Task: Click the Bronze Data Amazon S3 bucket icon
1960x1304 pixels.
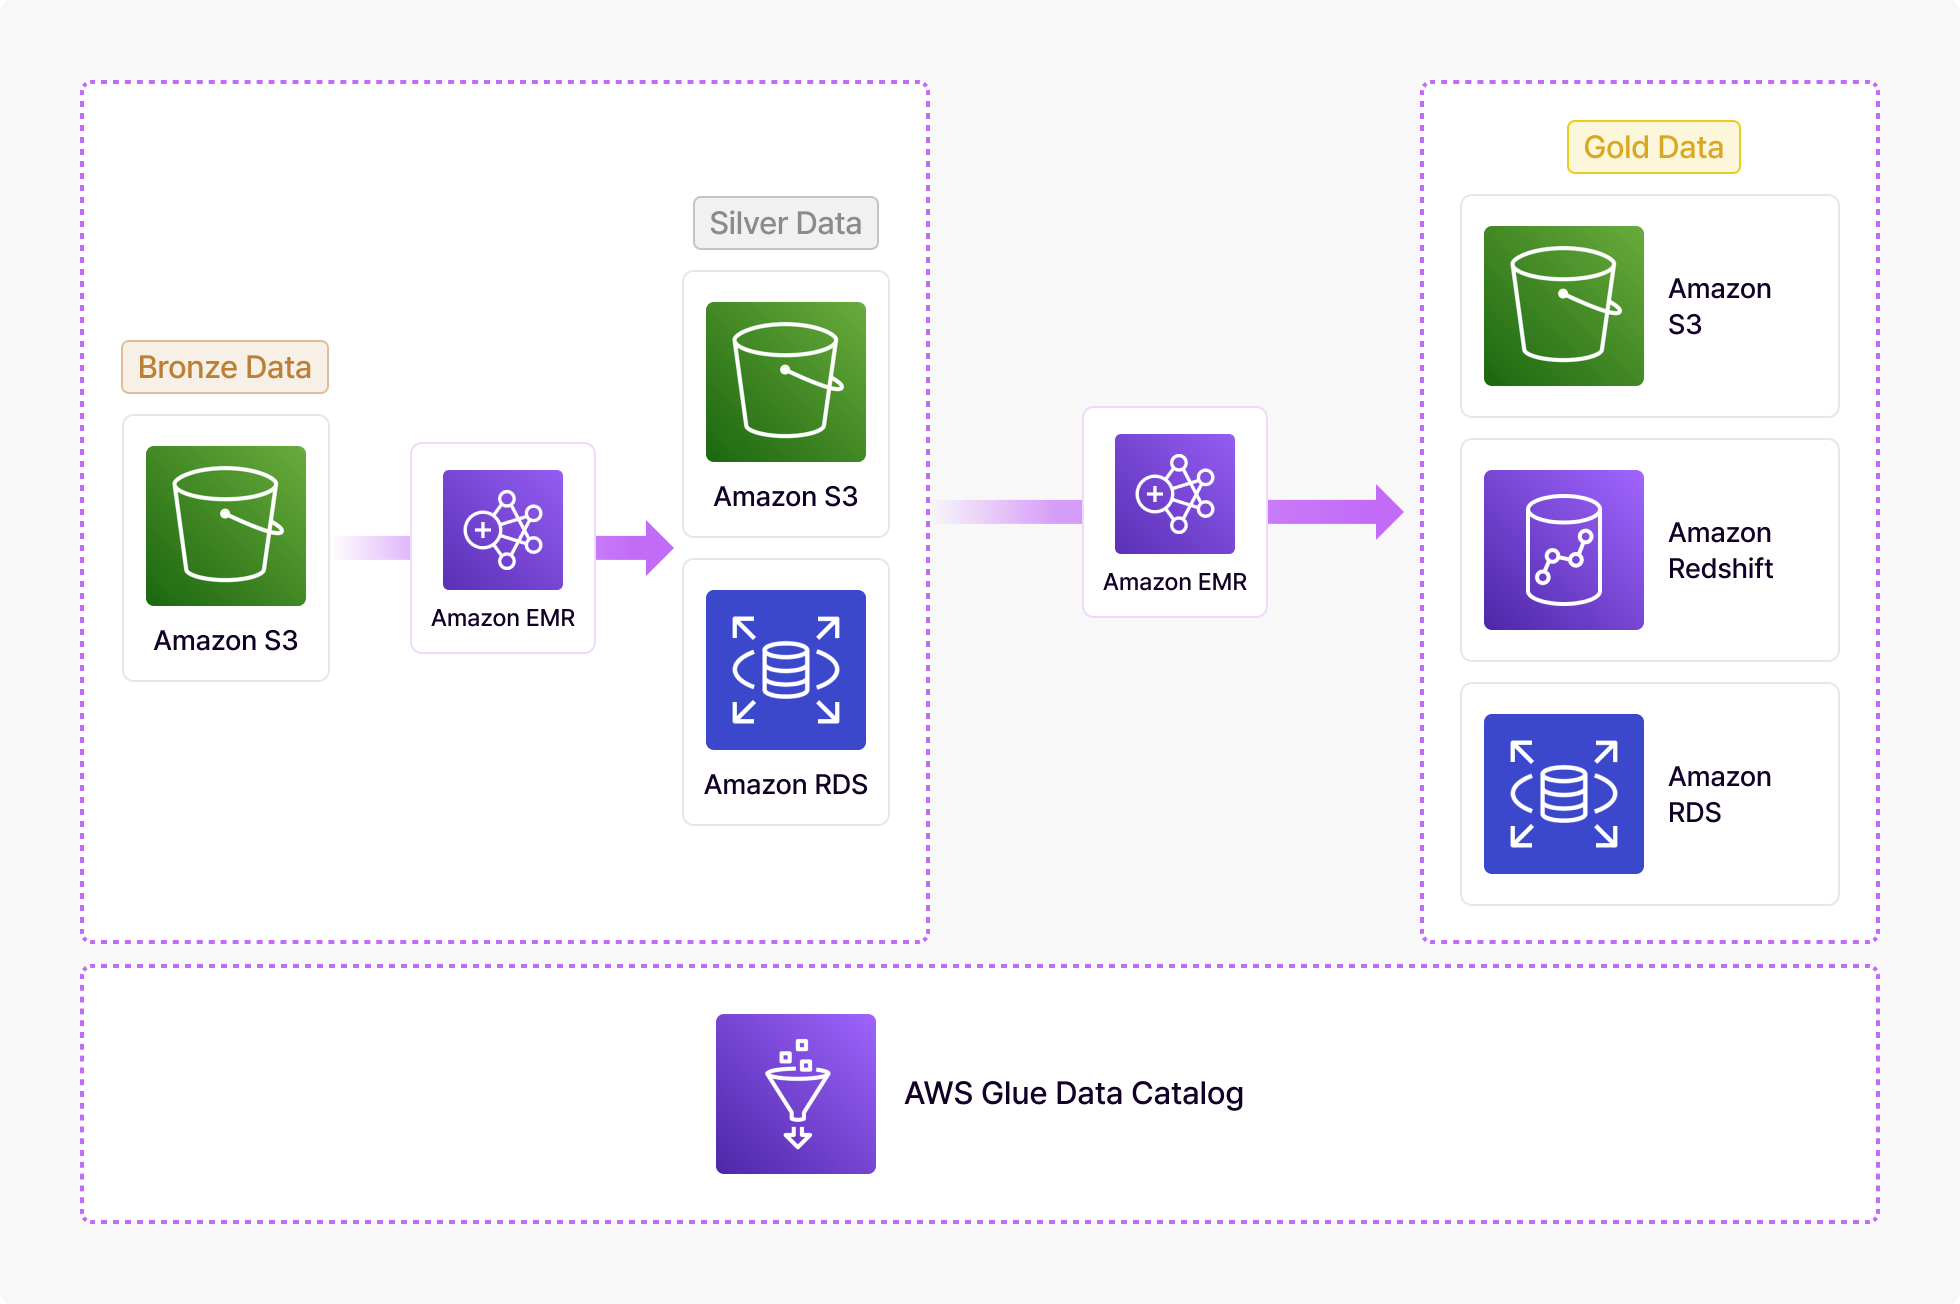Action: click(x=226, y=526)
